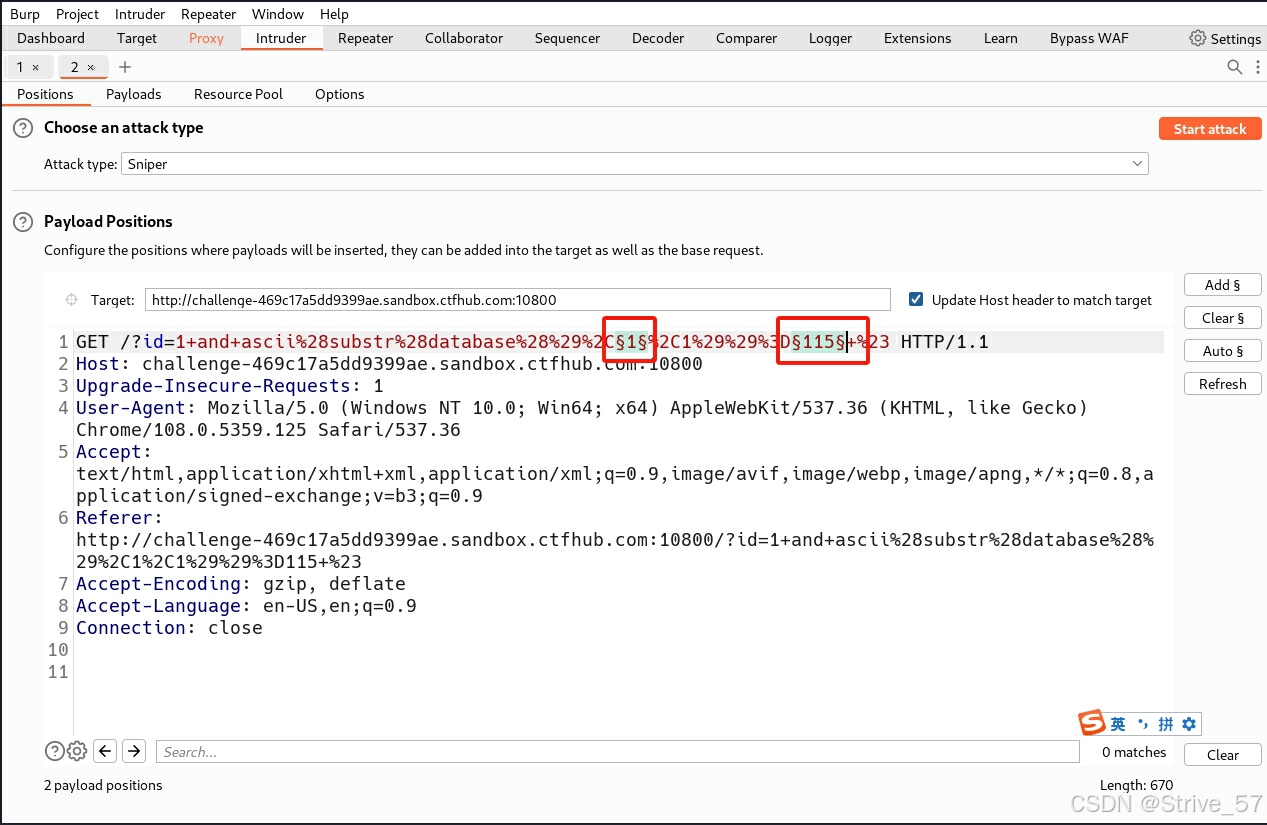Click the User-Agent header line

pos(581,419)
